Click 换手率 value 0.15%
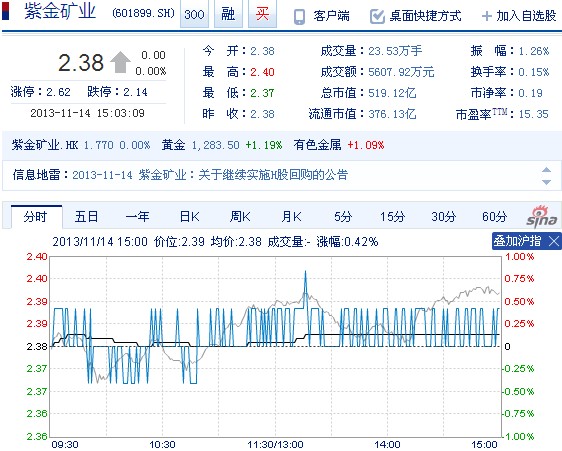Screen dimensions: 562x451 pyautogui.click(x=534, y=72)
